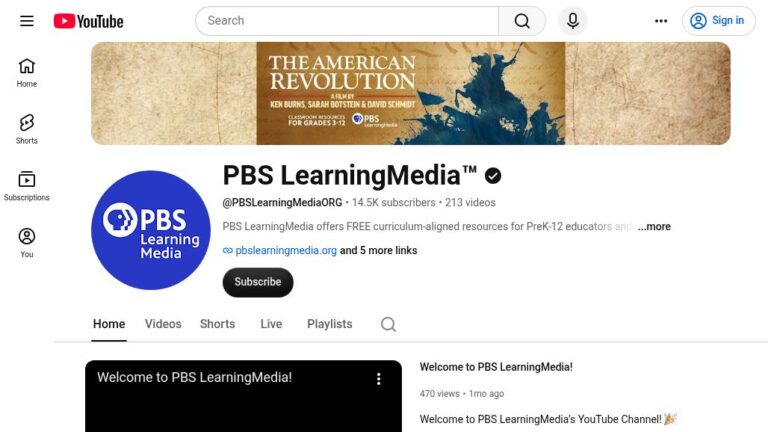Switch to the Playlists tab

point(330,324)
